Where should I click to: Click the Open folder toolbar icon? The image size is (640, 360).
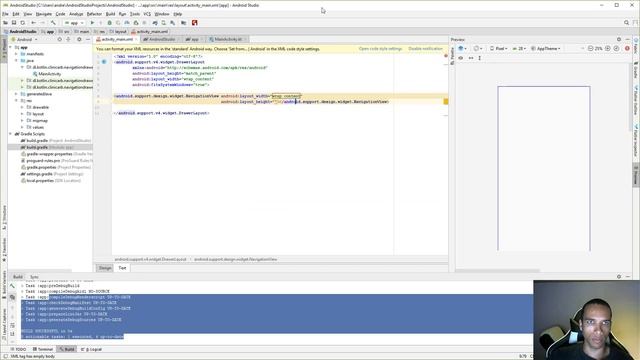(x=5, y=23)
